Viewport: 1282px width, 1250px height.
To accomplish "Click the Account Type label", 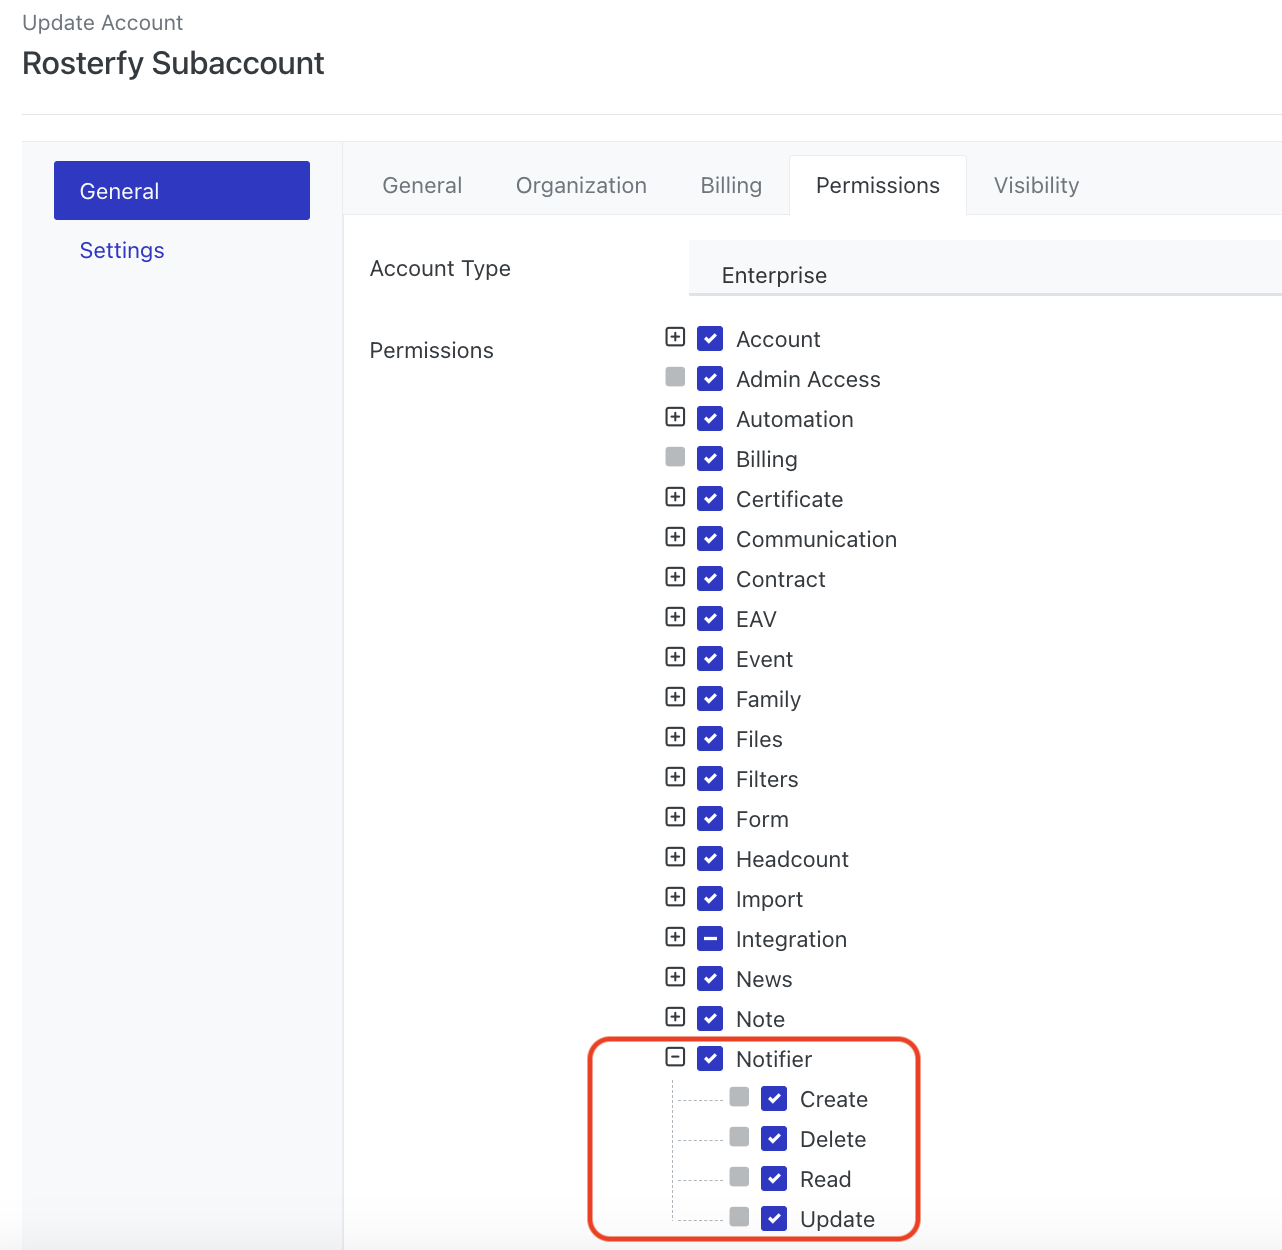I will (x=440, y=268).
